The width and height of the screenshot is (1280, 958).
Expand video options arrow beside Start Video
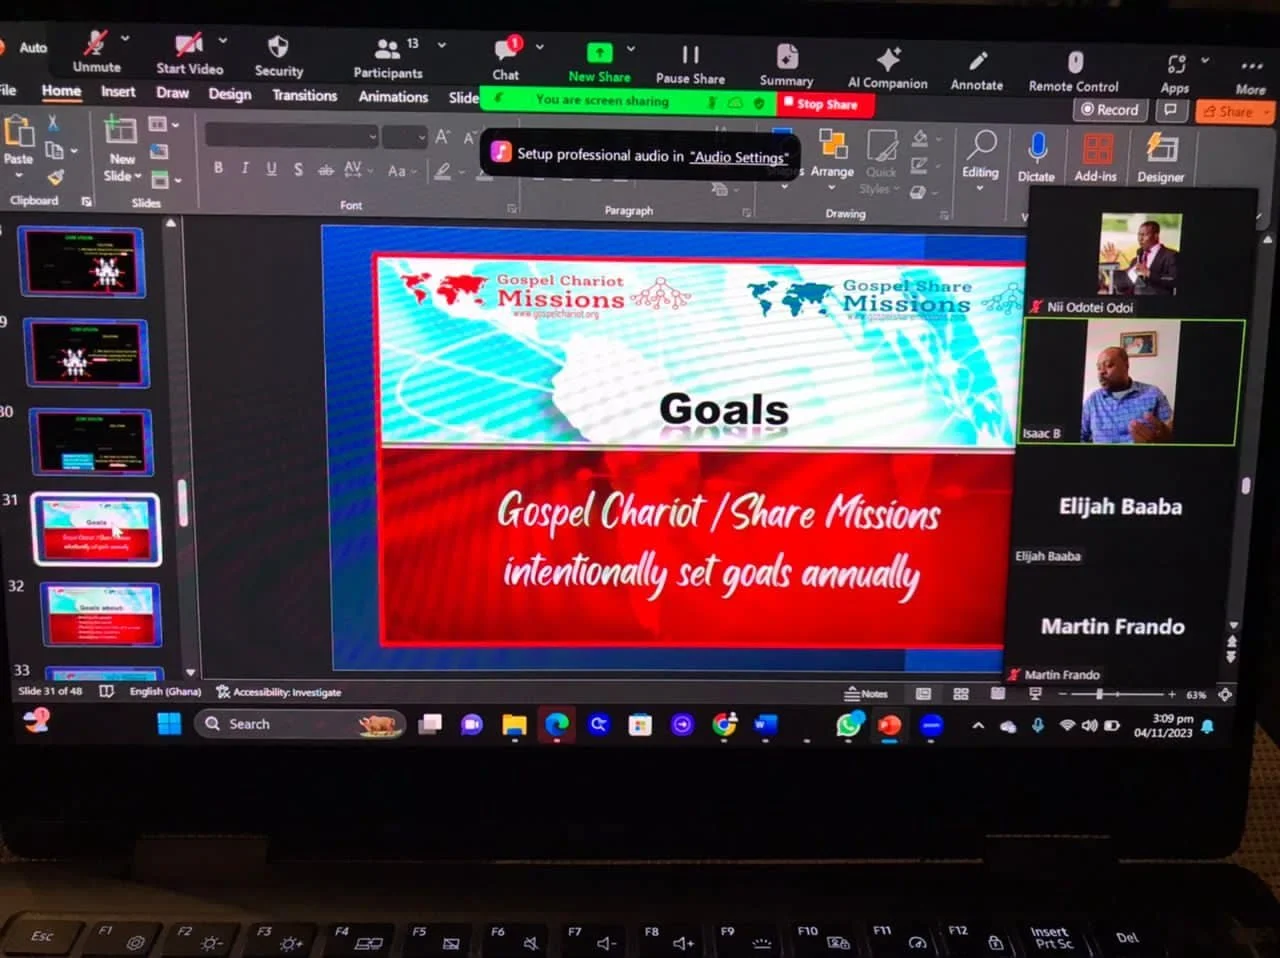[x=222, y=41]
